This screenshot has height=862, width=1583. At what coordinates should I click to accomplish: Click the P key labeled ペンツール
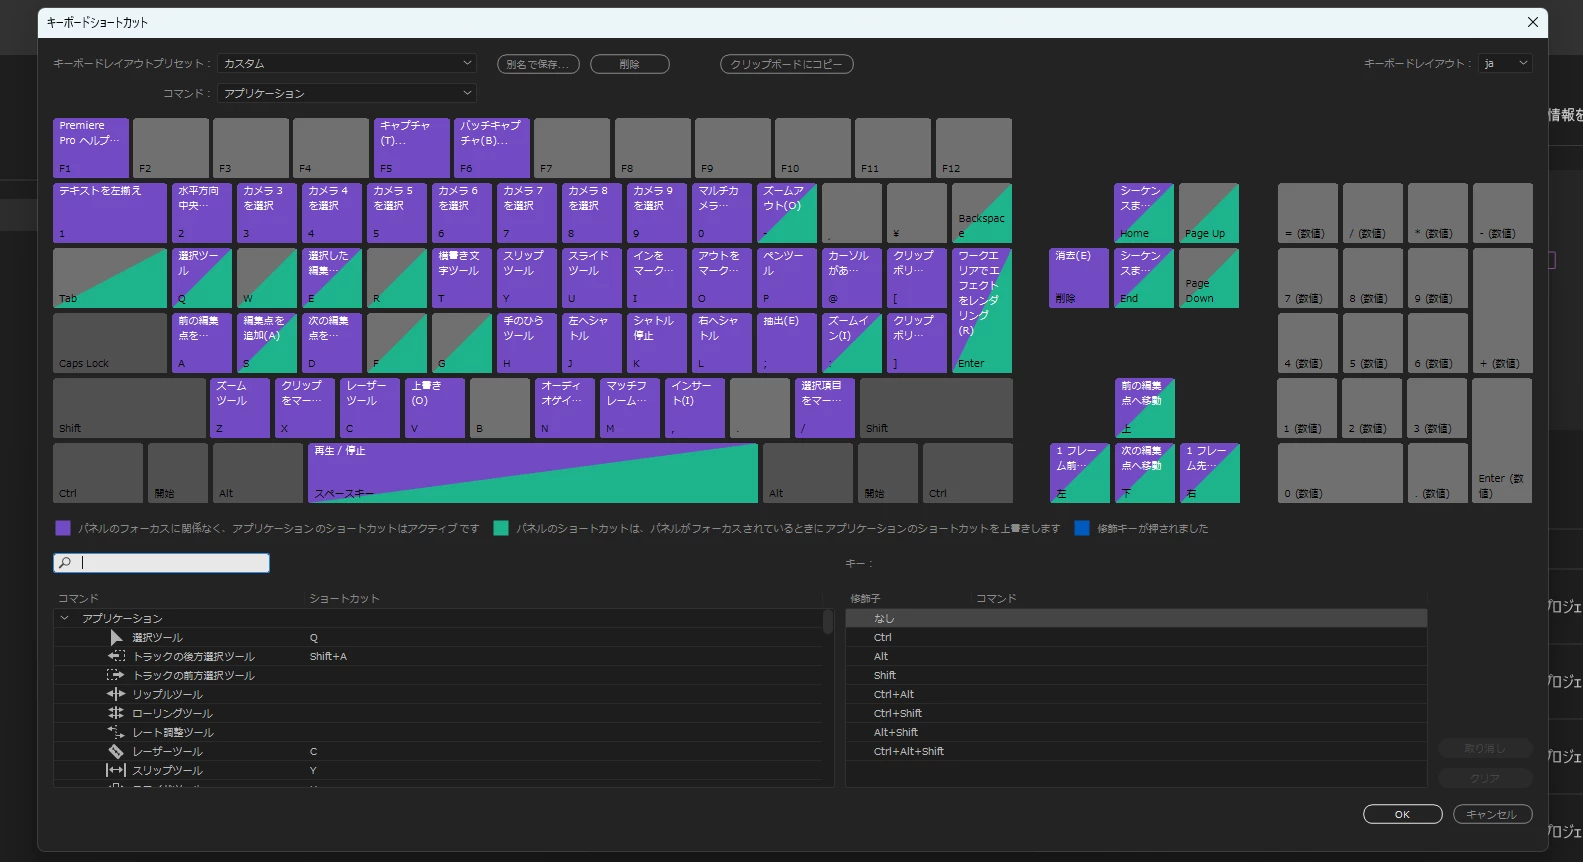coord(787,278)
